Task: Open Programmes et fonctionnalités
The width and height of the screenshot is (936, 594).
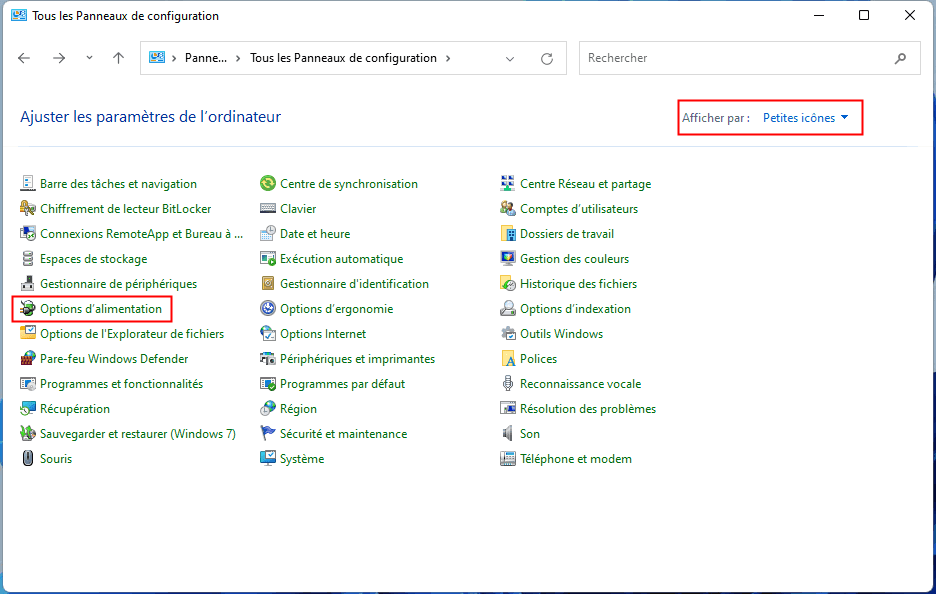Action: (121, 384)
